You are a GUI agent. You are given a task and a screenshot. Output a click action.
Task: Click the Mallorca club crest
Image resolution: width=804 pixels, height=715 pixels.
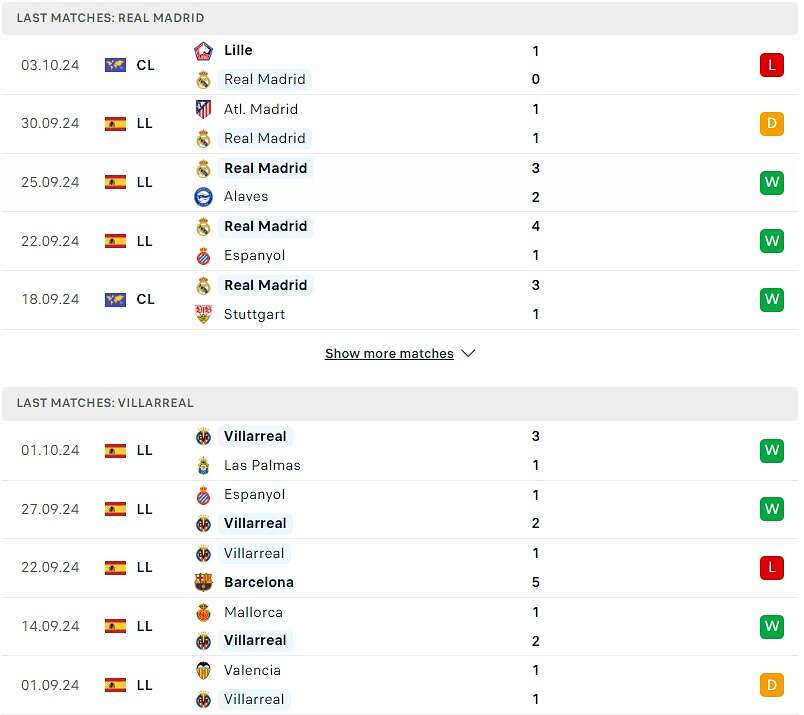204,612
